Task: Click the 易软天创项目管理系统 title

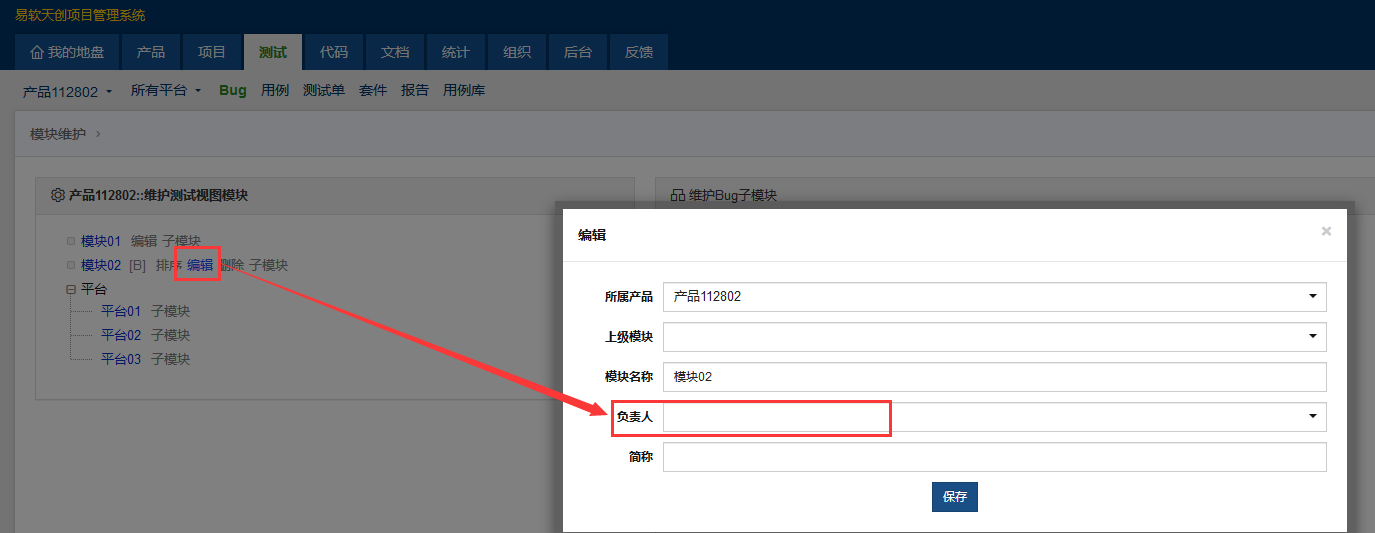Action: pos(80,15)
